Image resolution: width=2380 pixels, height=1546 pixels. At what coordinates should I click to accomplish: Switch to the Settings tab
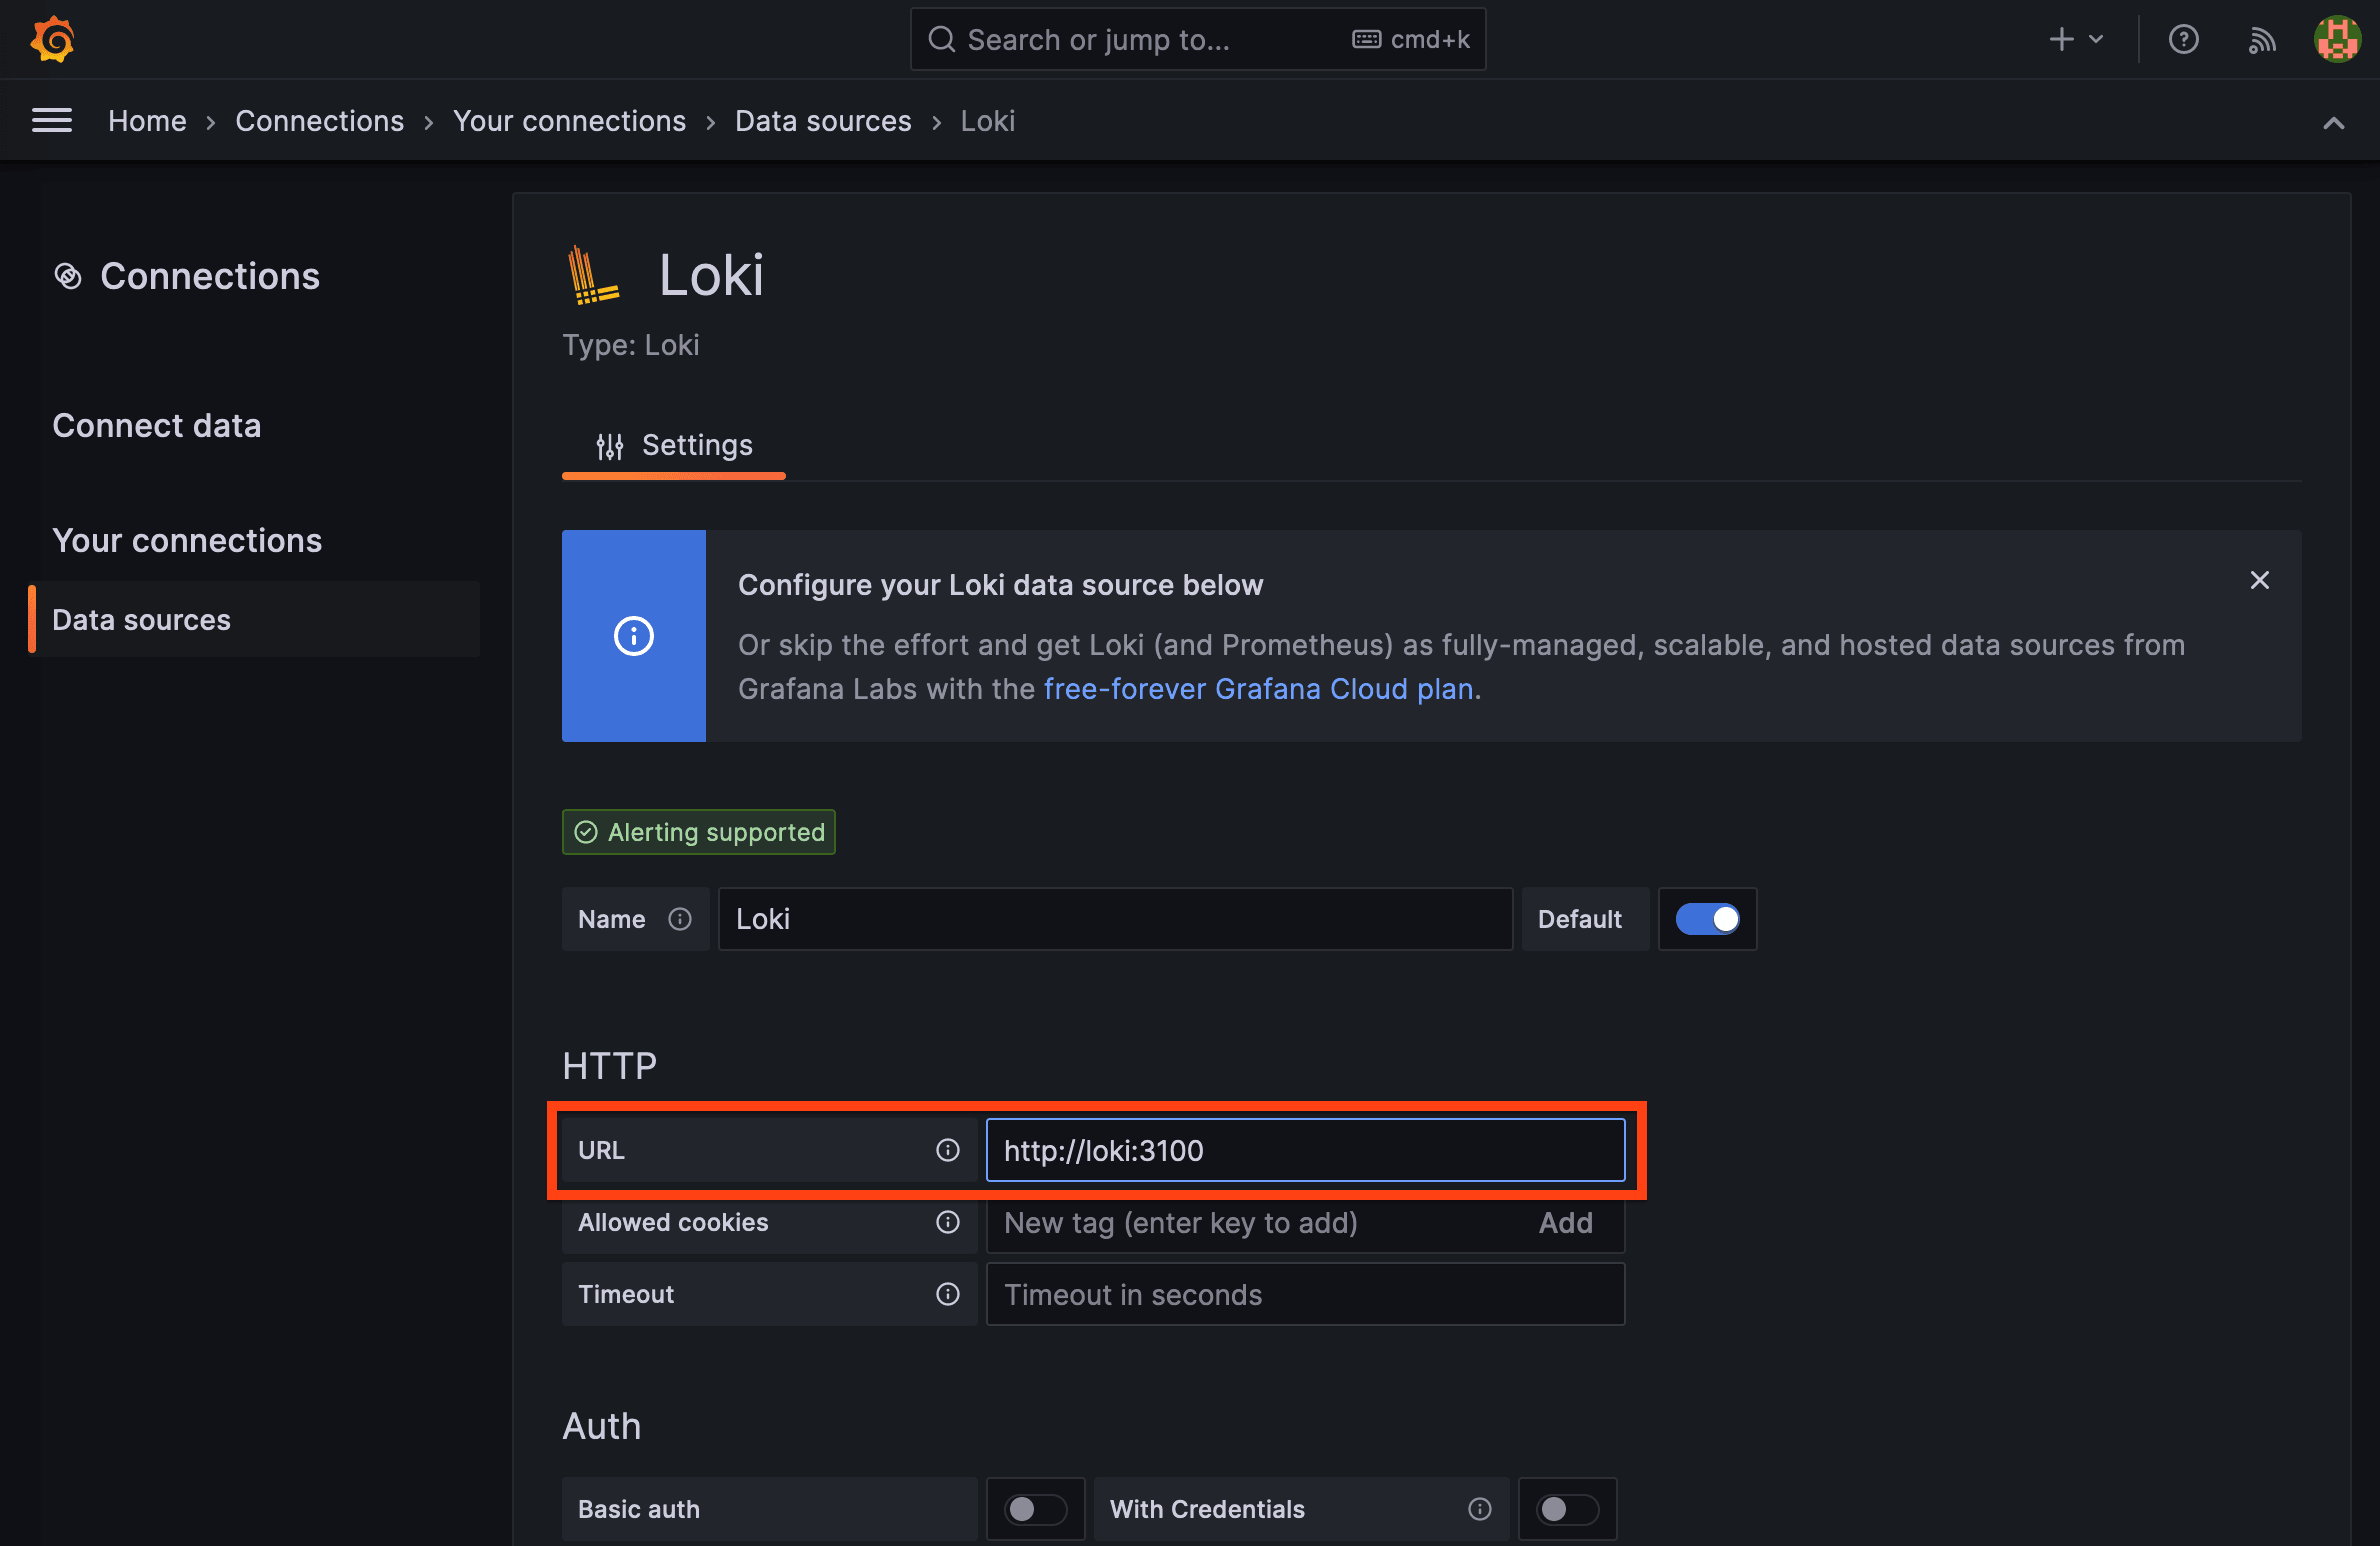pyautogui.click(x=674, y=446)
